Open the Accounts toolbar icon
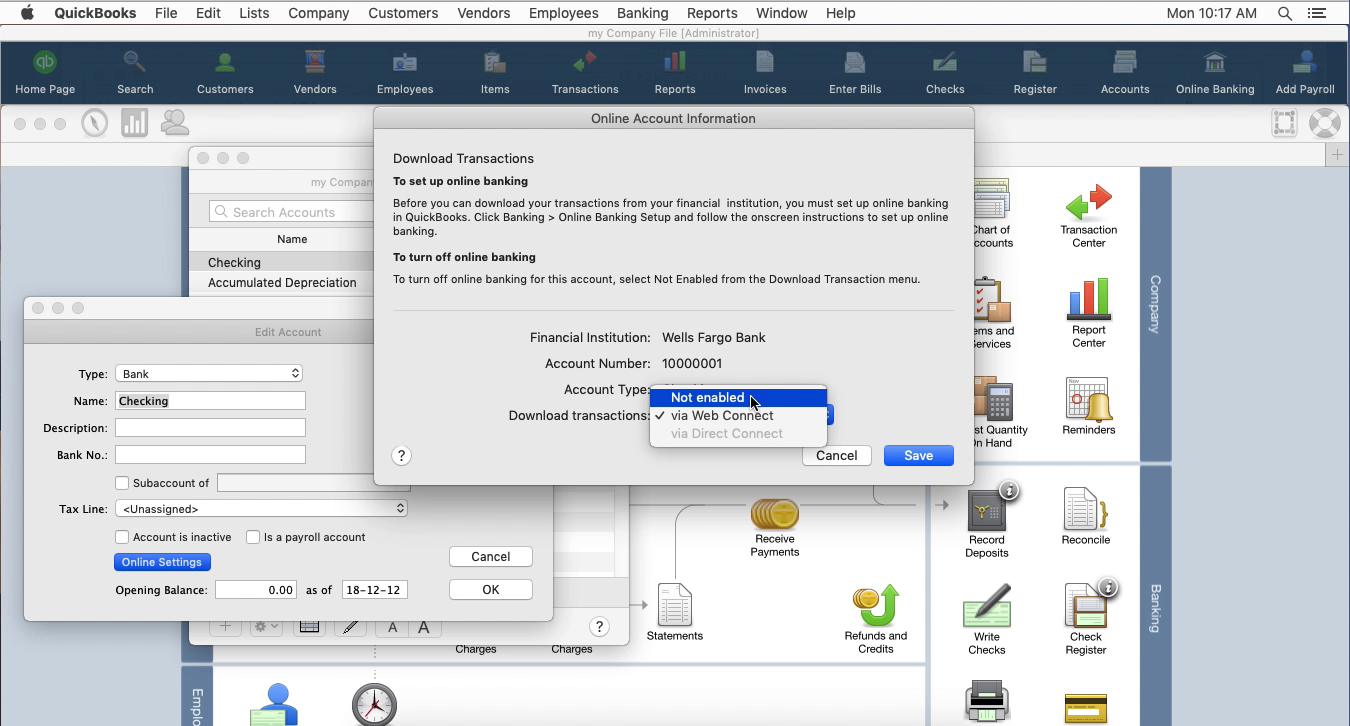Image resolution: width=1350 pixels, height=726 pixels. pos(1125,72)
